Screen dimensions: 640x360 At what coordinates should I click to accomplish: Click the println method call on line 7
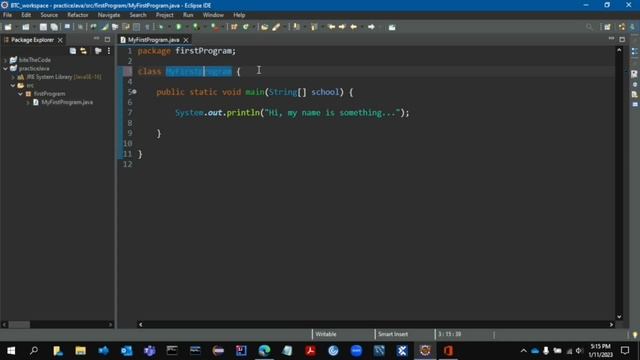point(243,113)
